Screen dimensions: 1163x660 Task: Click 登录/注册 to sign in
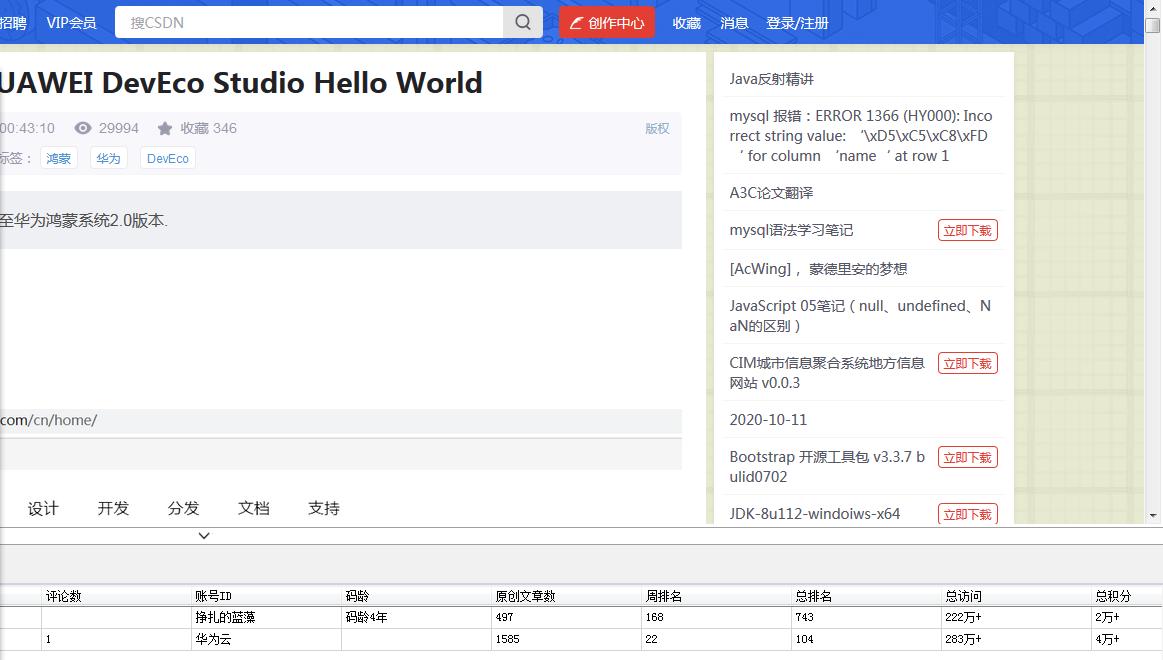[x=797, y=22]
